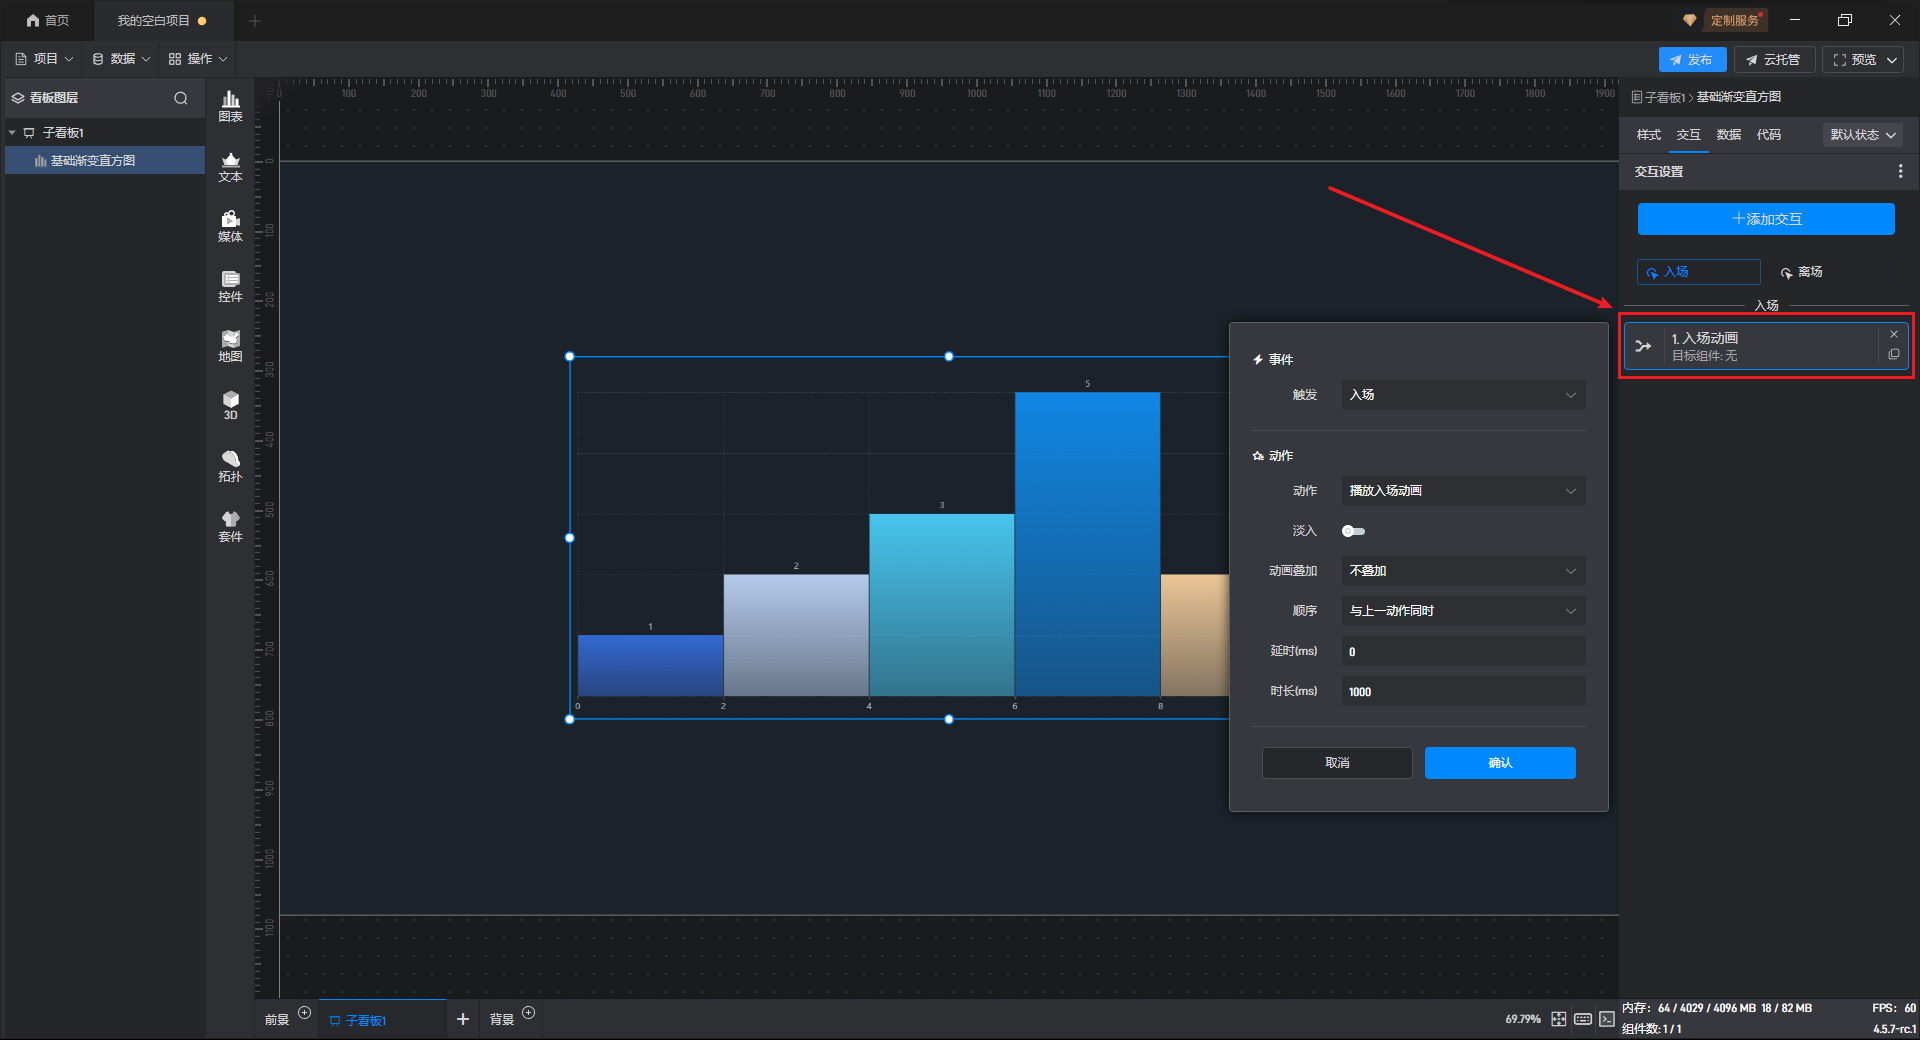Open the 项目 menu

44,59
